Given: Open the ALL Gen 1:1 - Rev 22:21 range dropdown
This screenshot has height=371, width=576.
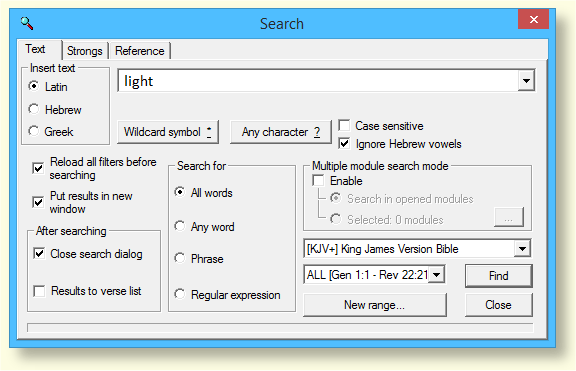Looking at the screenshot, I should tap(436, 274).
